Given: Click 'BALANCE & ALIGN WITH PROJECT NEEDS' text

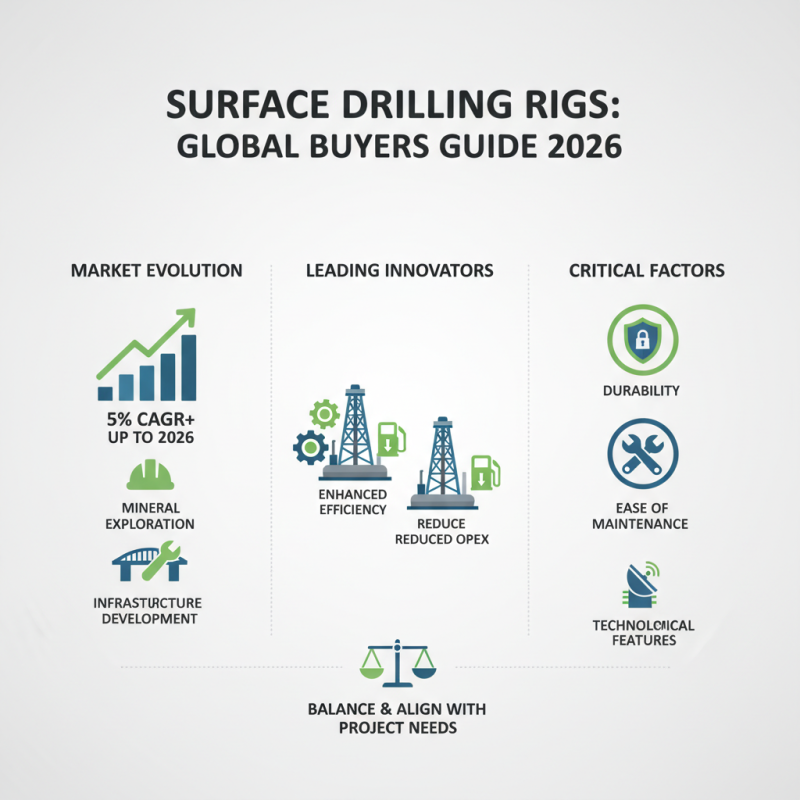Looking at the screenshot, I should tap(397, 718).
